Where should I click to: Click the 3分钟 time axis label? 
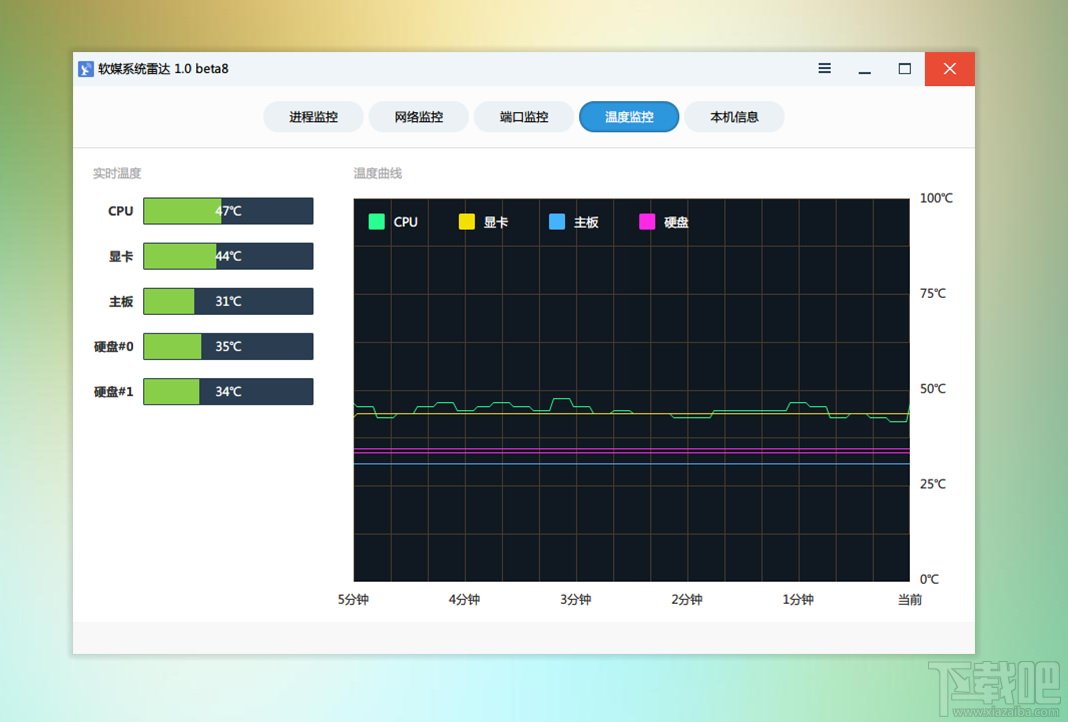tap(576, 599)
